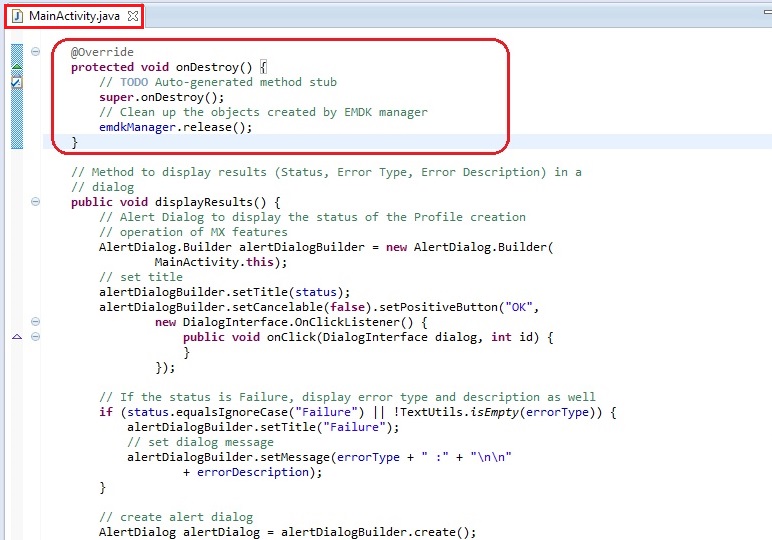Screen dimensions: 772x540
Task: Click the Java file icon on MainActivity.java tab
Action: [16, 16]
